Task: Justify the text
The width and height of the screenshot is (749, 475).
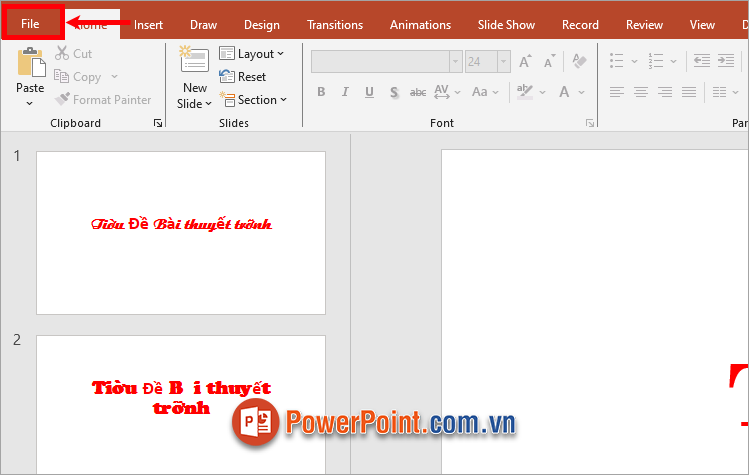Action: (x=688, y=91)
